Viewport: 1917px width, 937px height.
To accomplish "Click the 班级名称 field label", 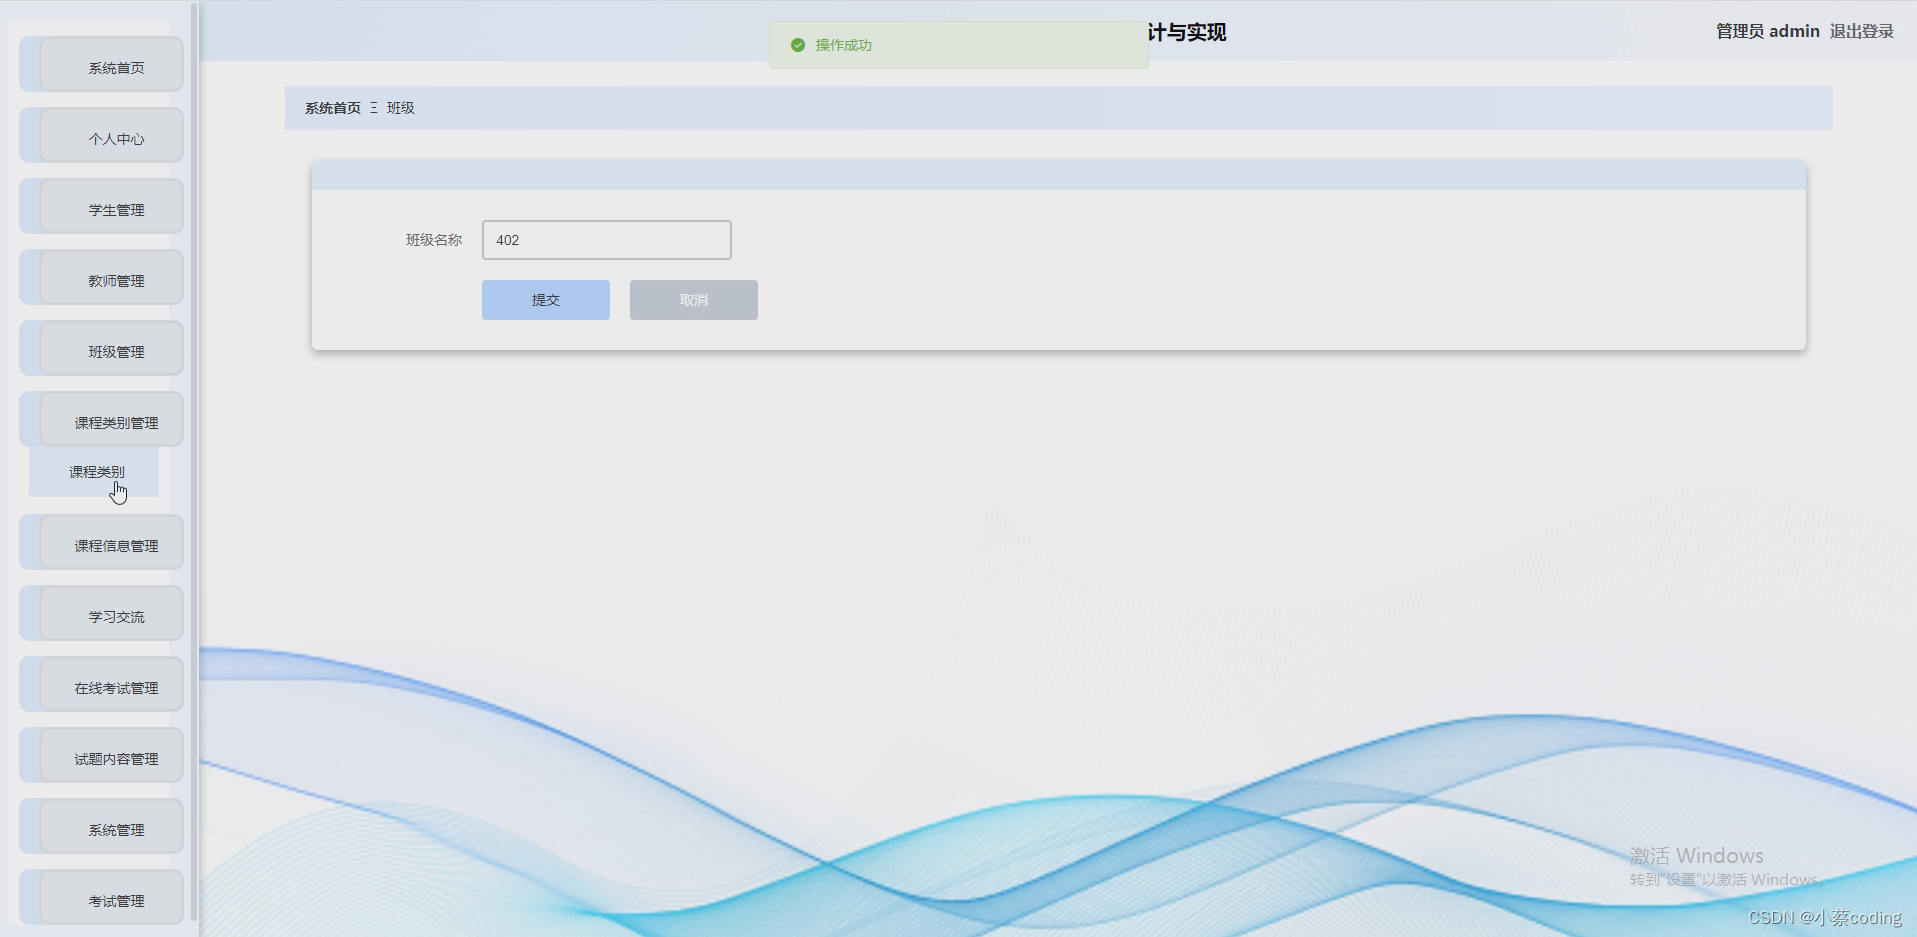I will (434, 240).
